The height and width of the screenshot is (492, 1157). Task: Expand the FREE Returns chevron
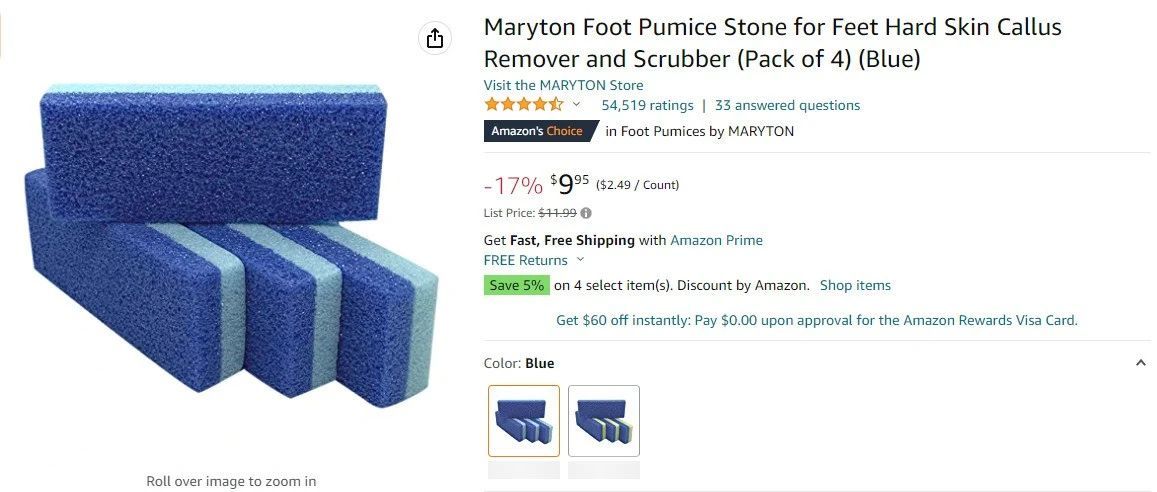581,260
